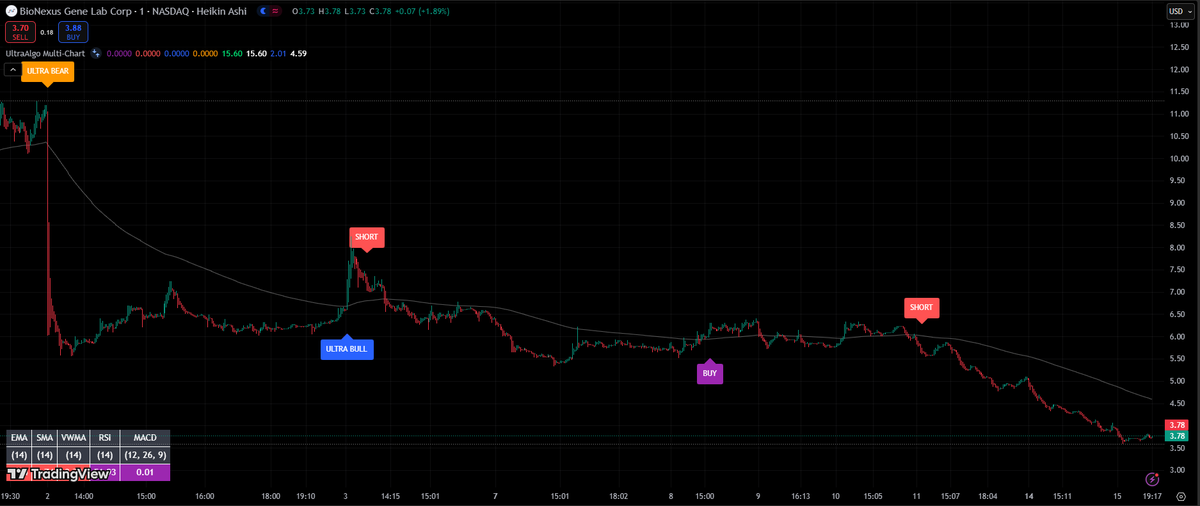Click the UltraAlgo Multi-Chart sparkle icon
The image size is (1200, 506).
coord(96,53)
